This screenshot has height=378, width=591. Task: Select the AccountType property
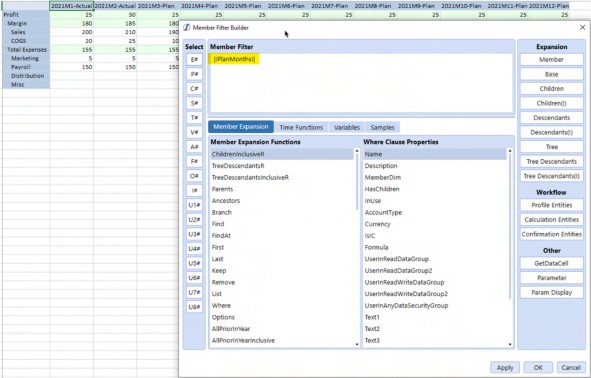pos(435,213)
